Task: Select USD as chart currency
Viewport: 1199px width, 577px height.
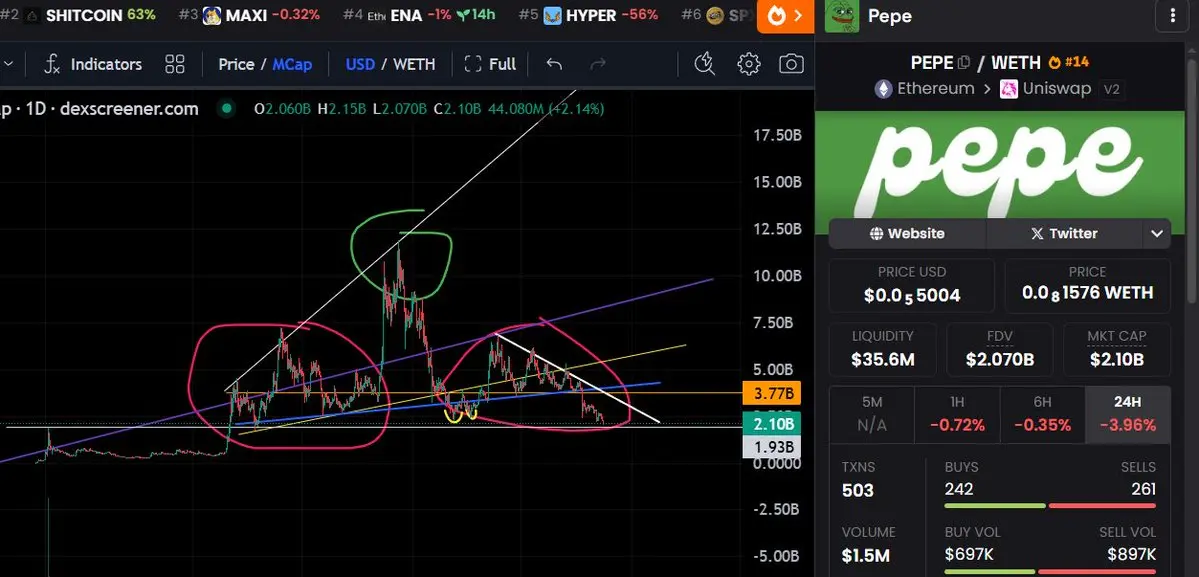Action: pos(360,64)
